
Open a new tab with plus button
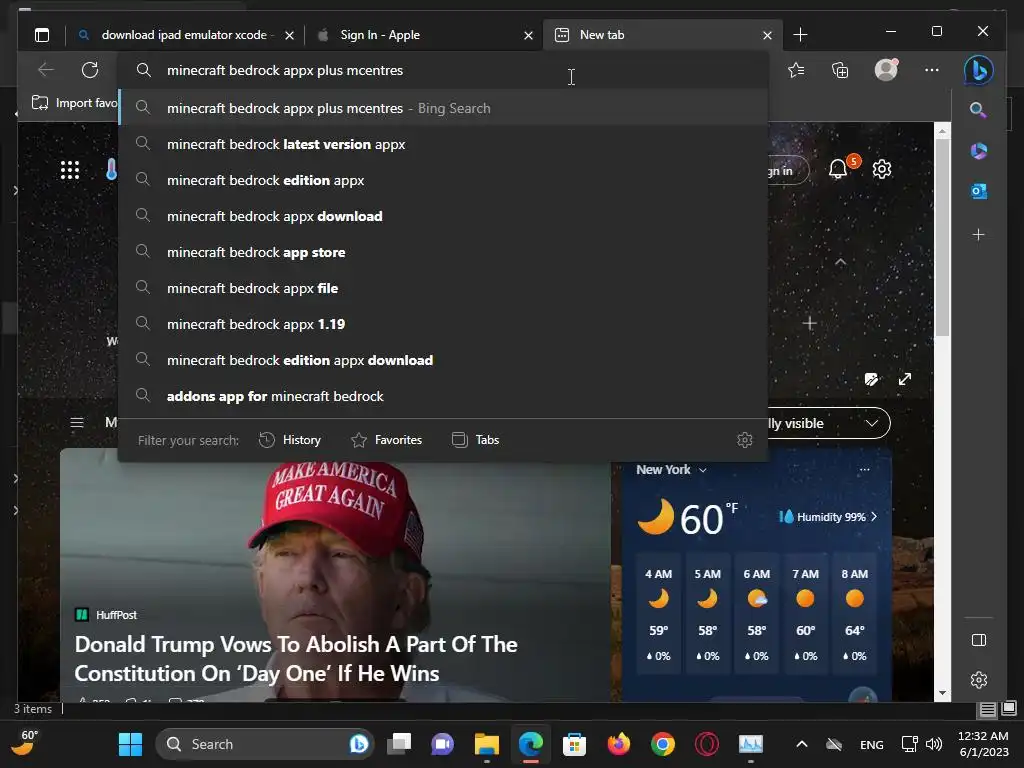coord(800,35)
